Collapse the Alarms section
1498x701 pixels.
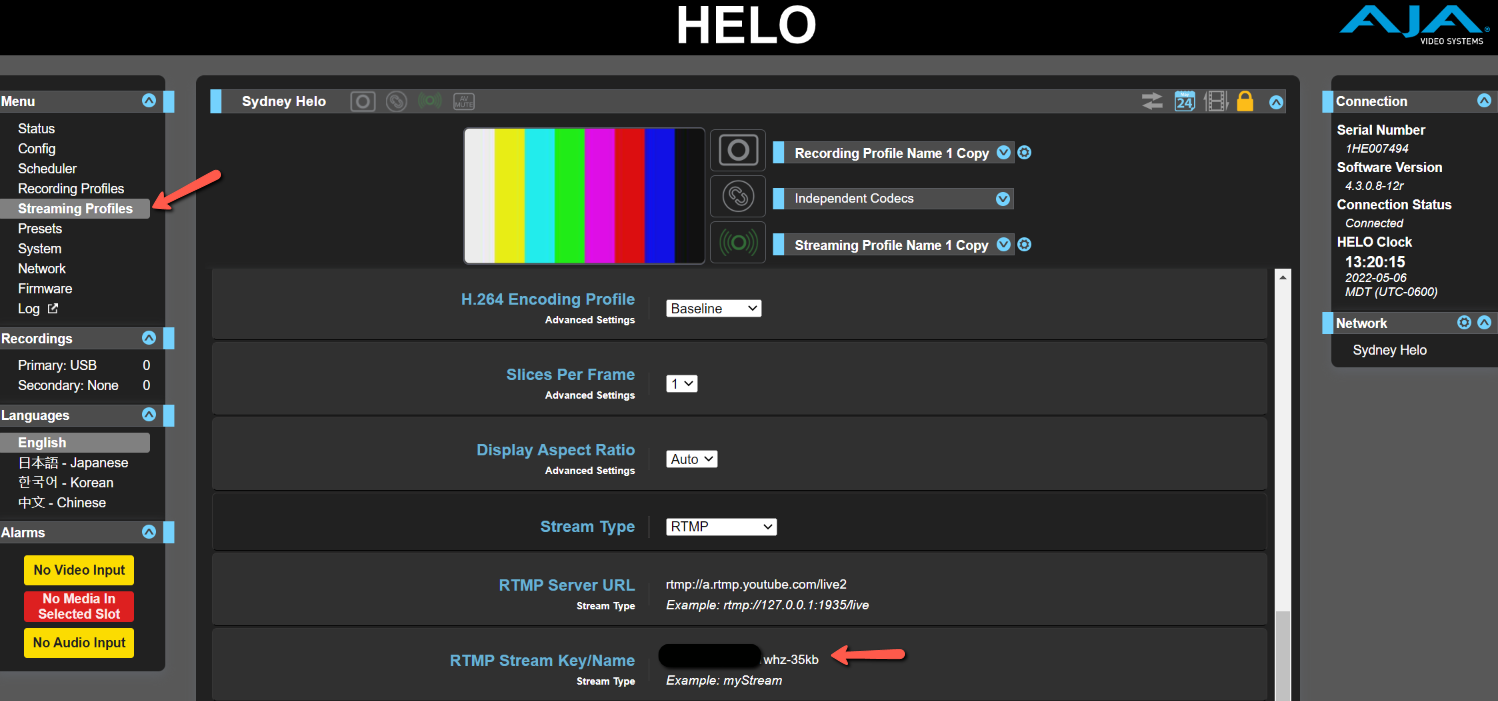[149, 532]
